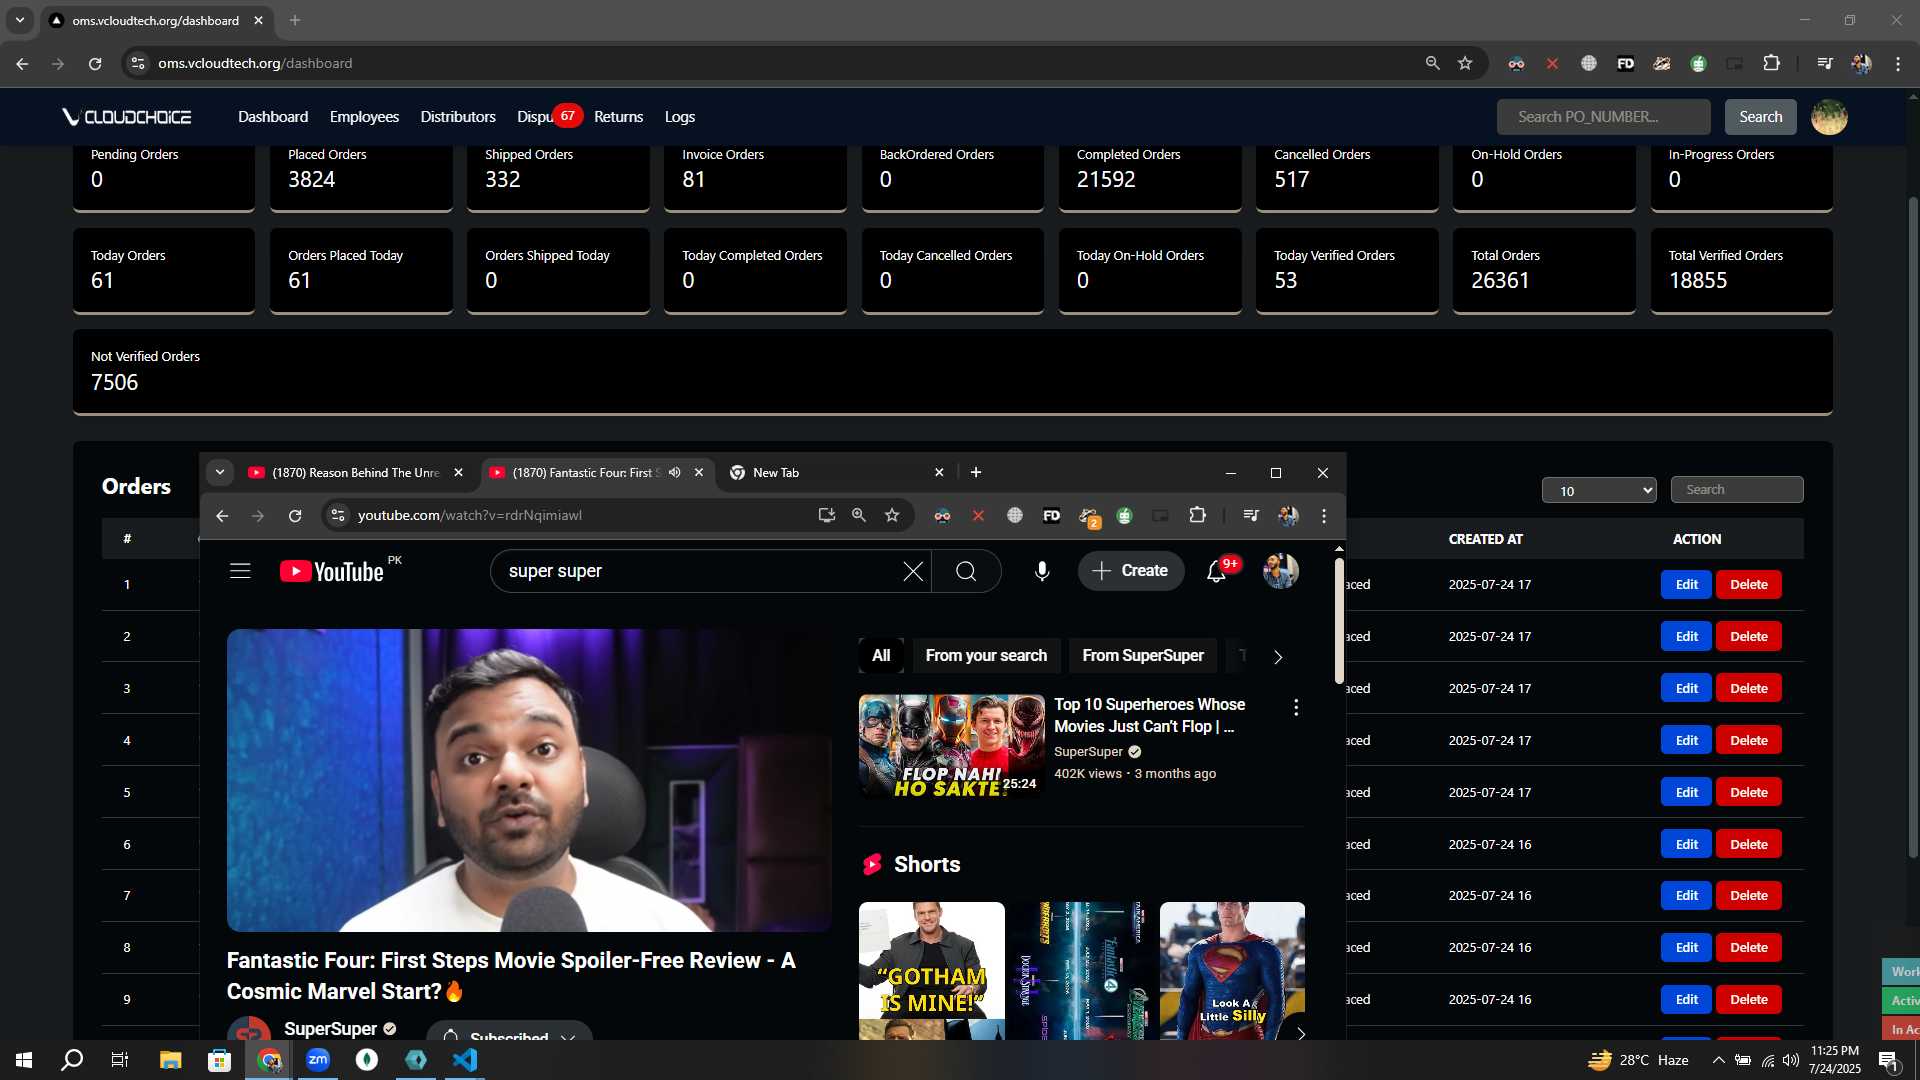Edit order row 1
The height and width of the screenshot is (1080, 1920).
[1686, 585]
